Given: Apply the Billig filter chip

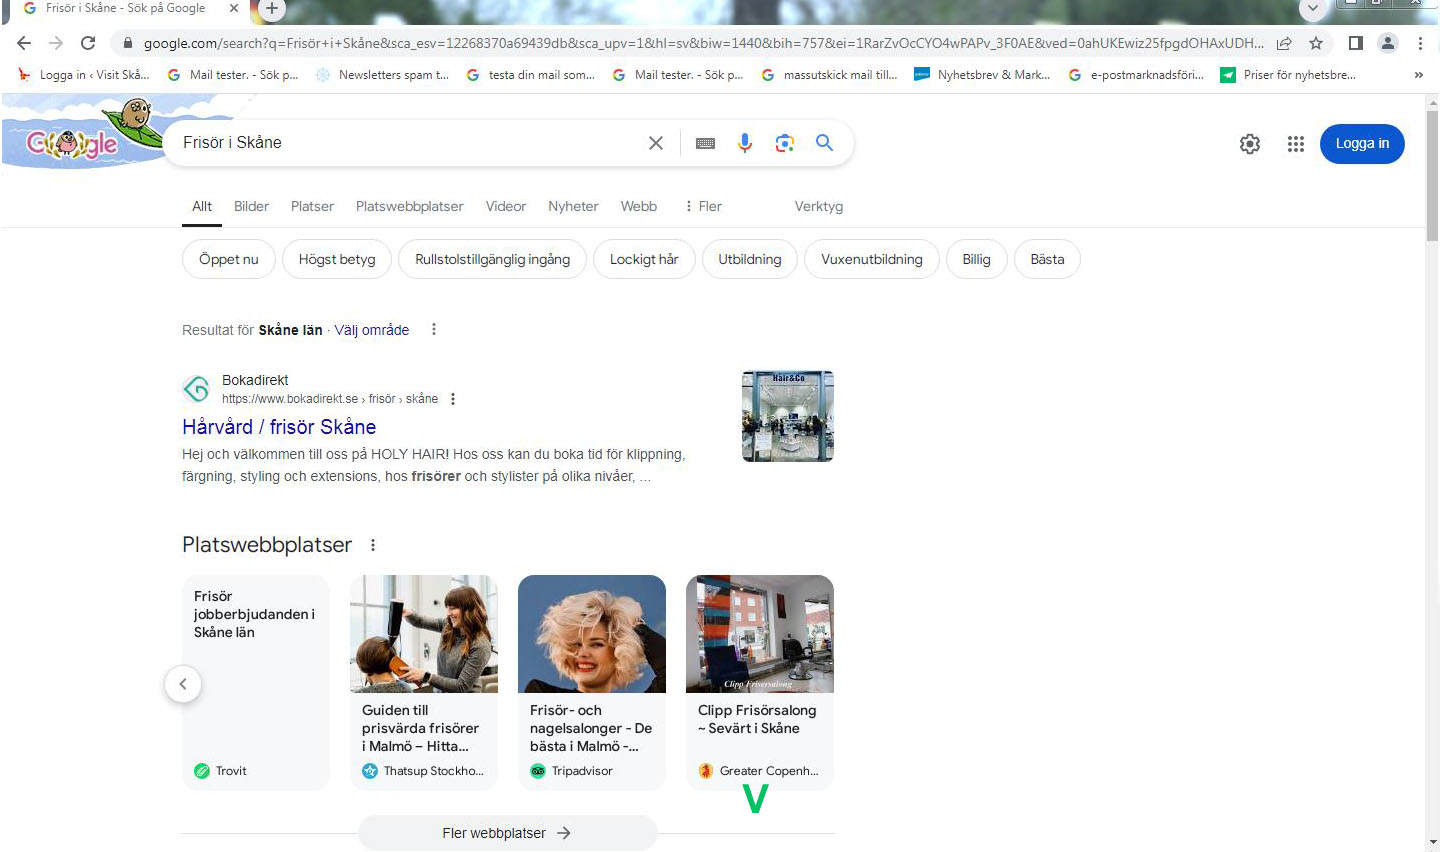Looking at the screenshot, I should coord(977,259).
